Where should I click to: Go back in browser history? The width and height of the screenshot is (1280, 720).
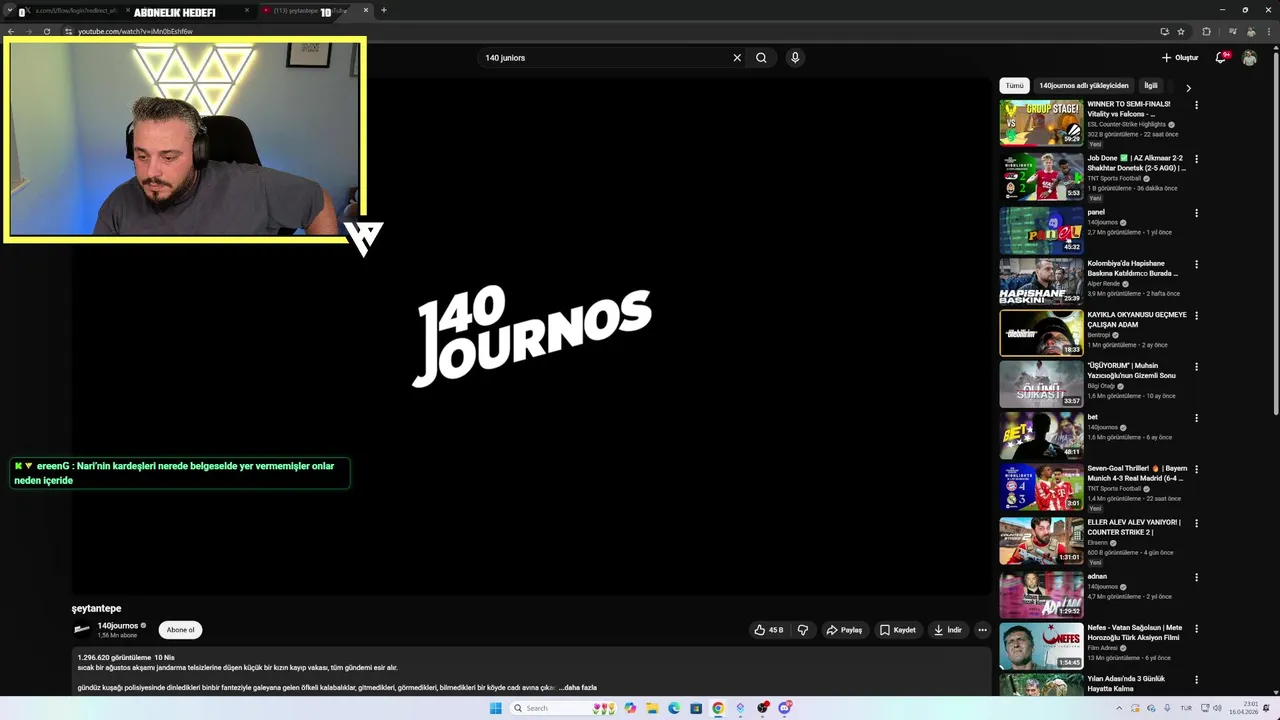(11, 31)
